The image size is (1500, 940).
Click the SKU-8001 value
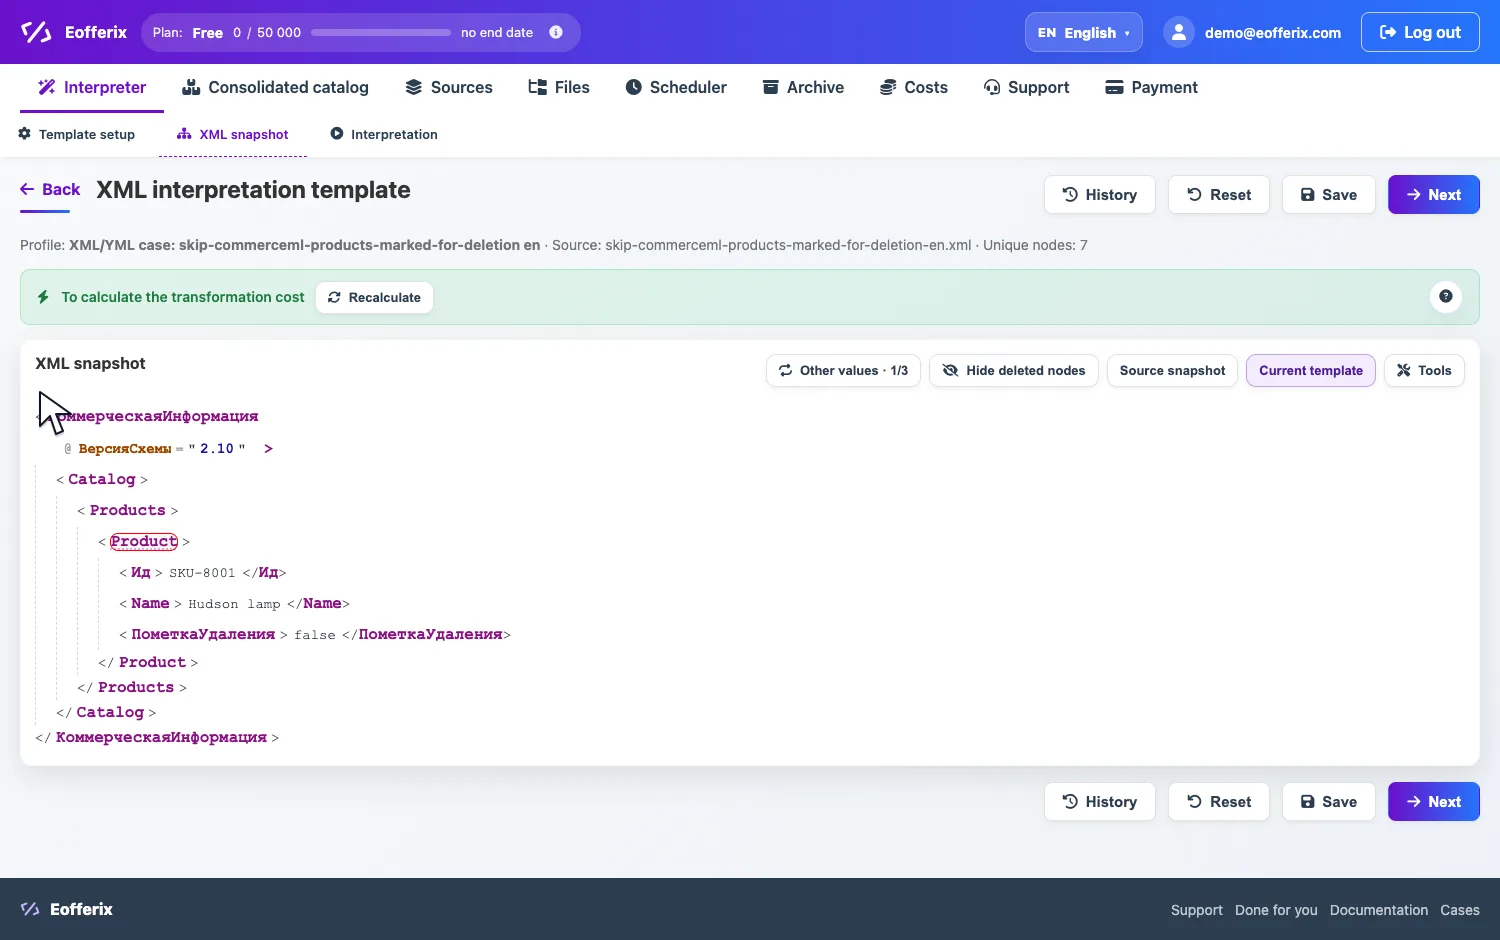click(202, 573)
